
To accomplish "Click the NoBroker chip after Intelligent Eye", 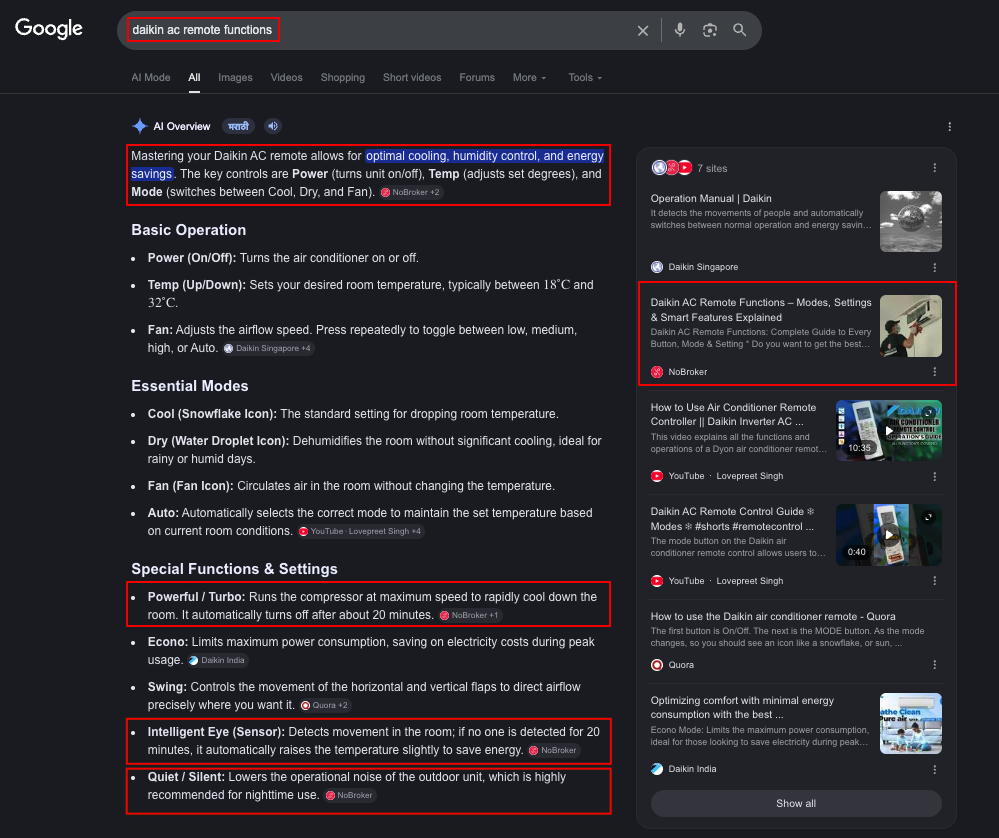I will click(553, 751).
